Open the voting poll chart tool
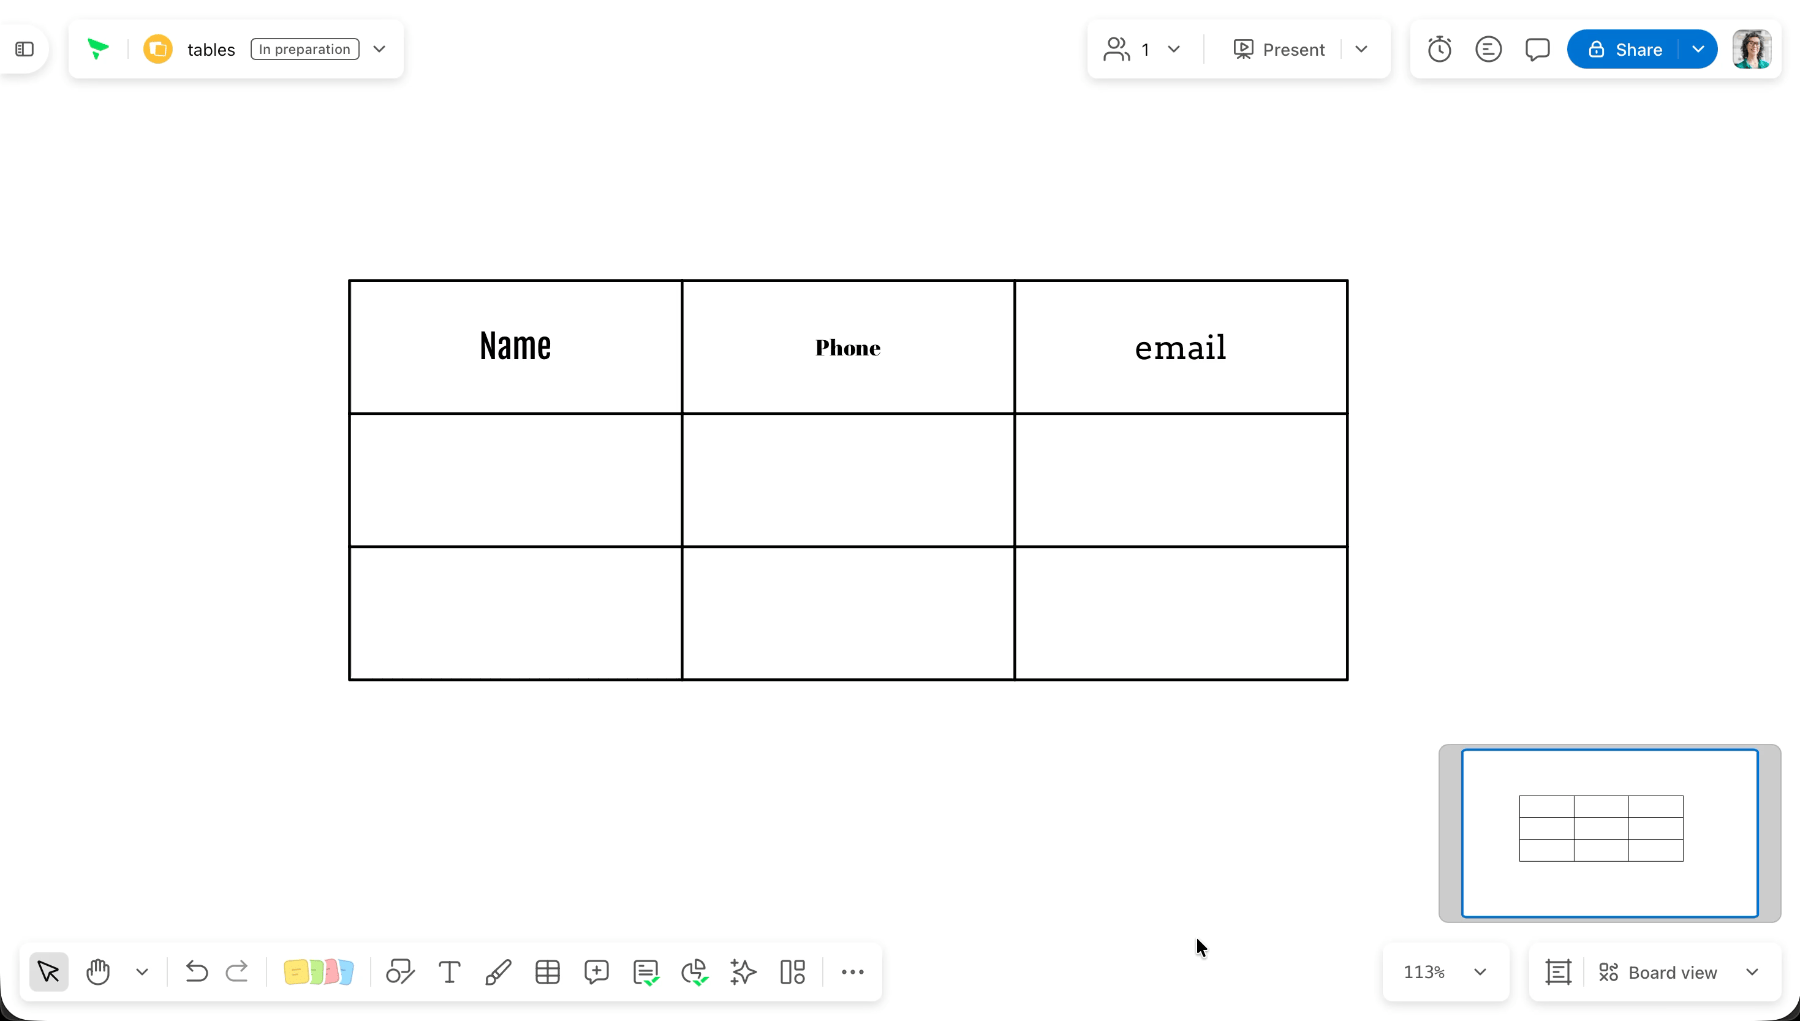The width and height of the screenshot is (1800, 1021). point(695,972)
